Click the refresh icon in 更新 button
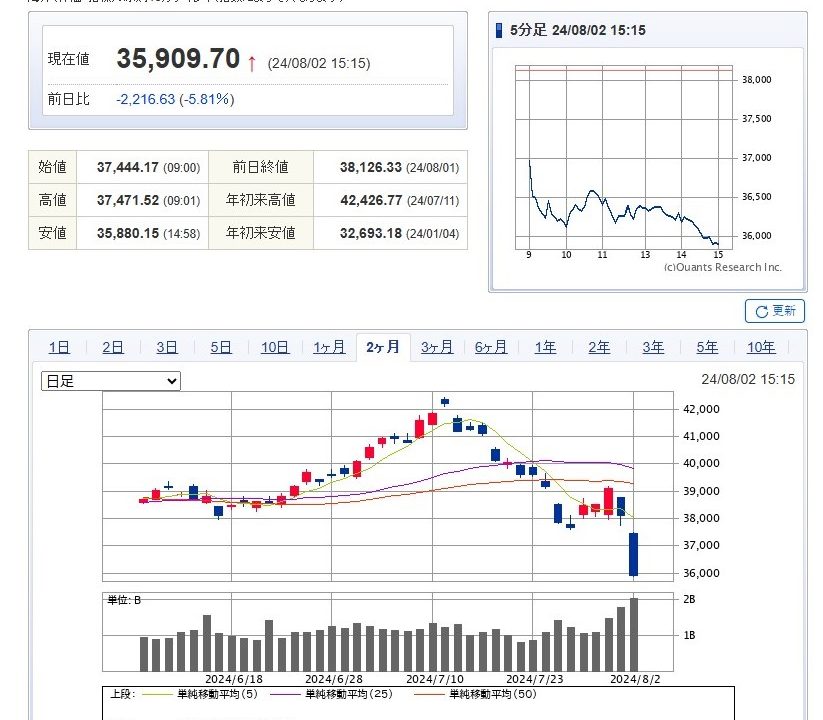The image size is (823, 720). point(760,311)
